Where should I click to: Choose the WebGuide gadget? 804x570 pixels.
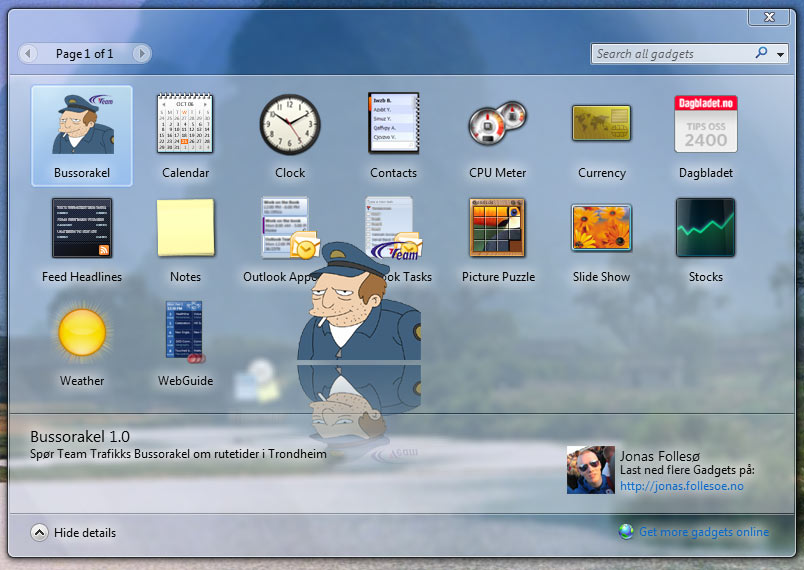pyautogui.click(x=185, y=332)
